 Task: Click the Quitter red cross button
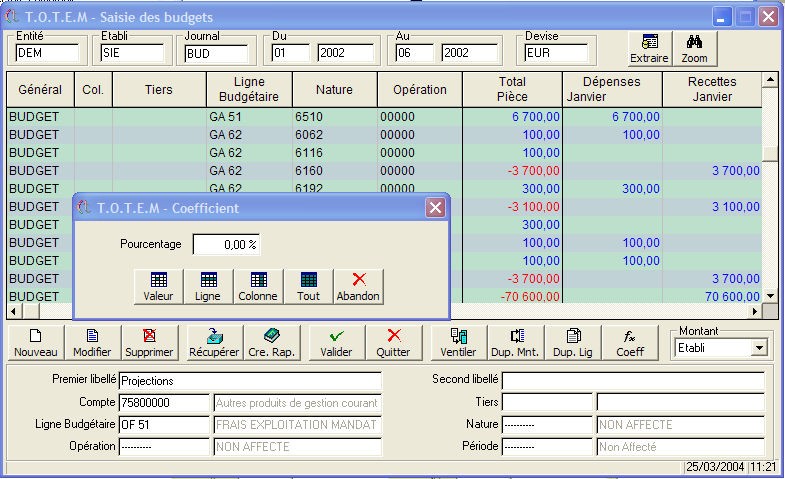[x=394, y=342]
